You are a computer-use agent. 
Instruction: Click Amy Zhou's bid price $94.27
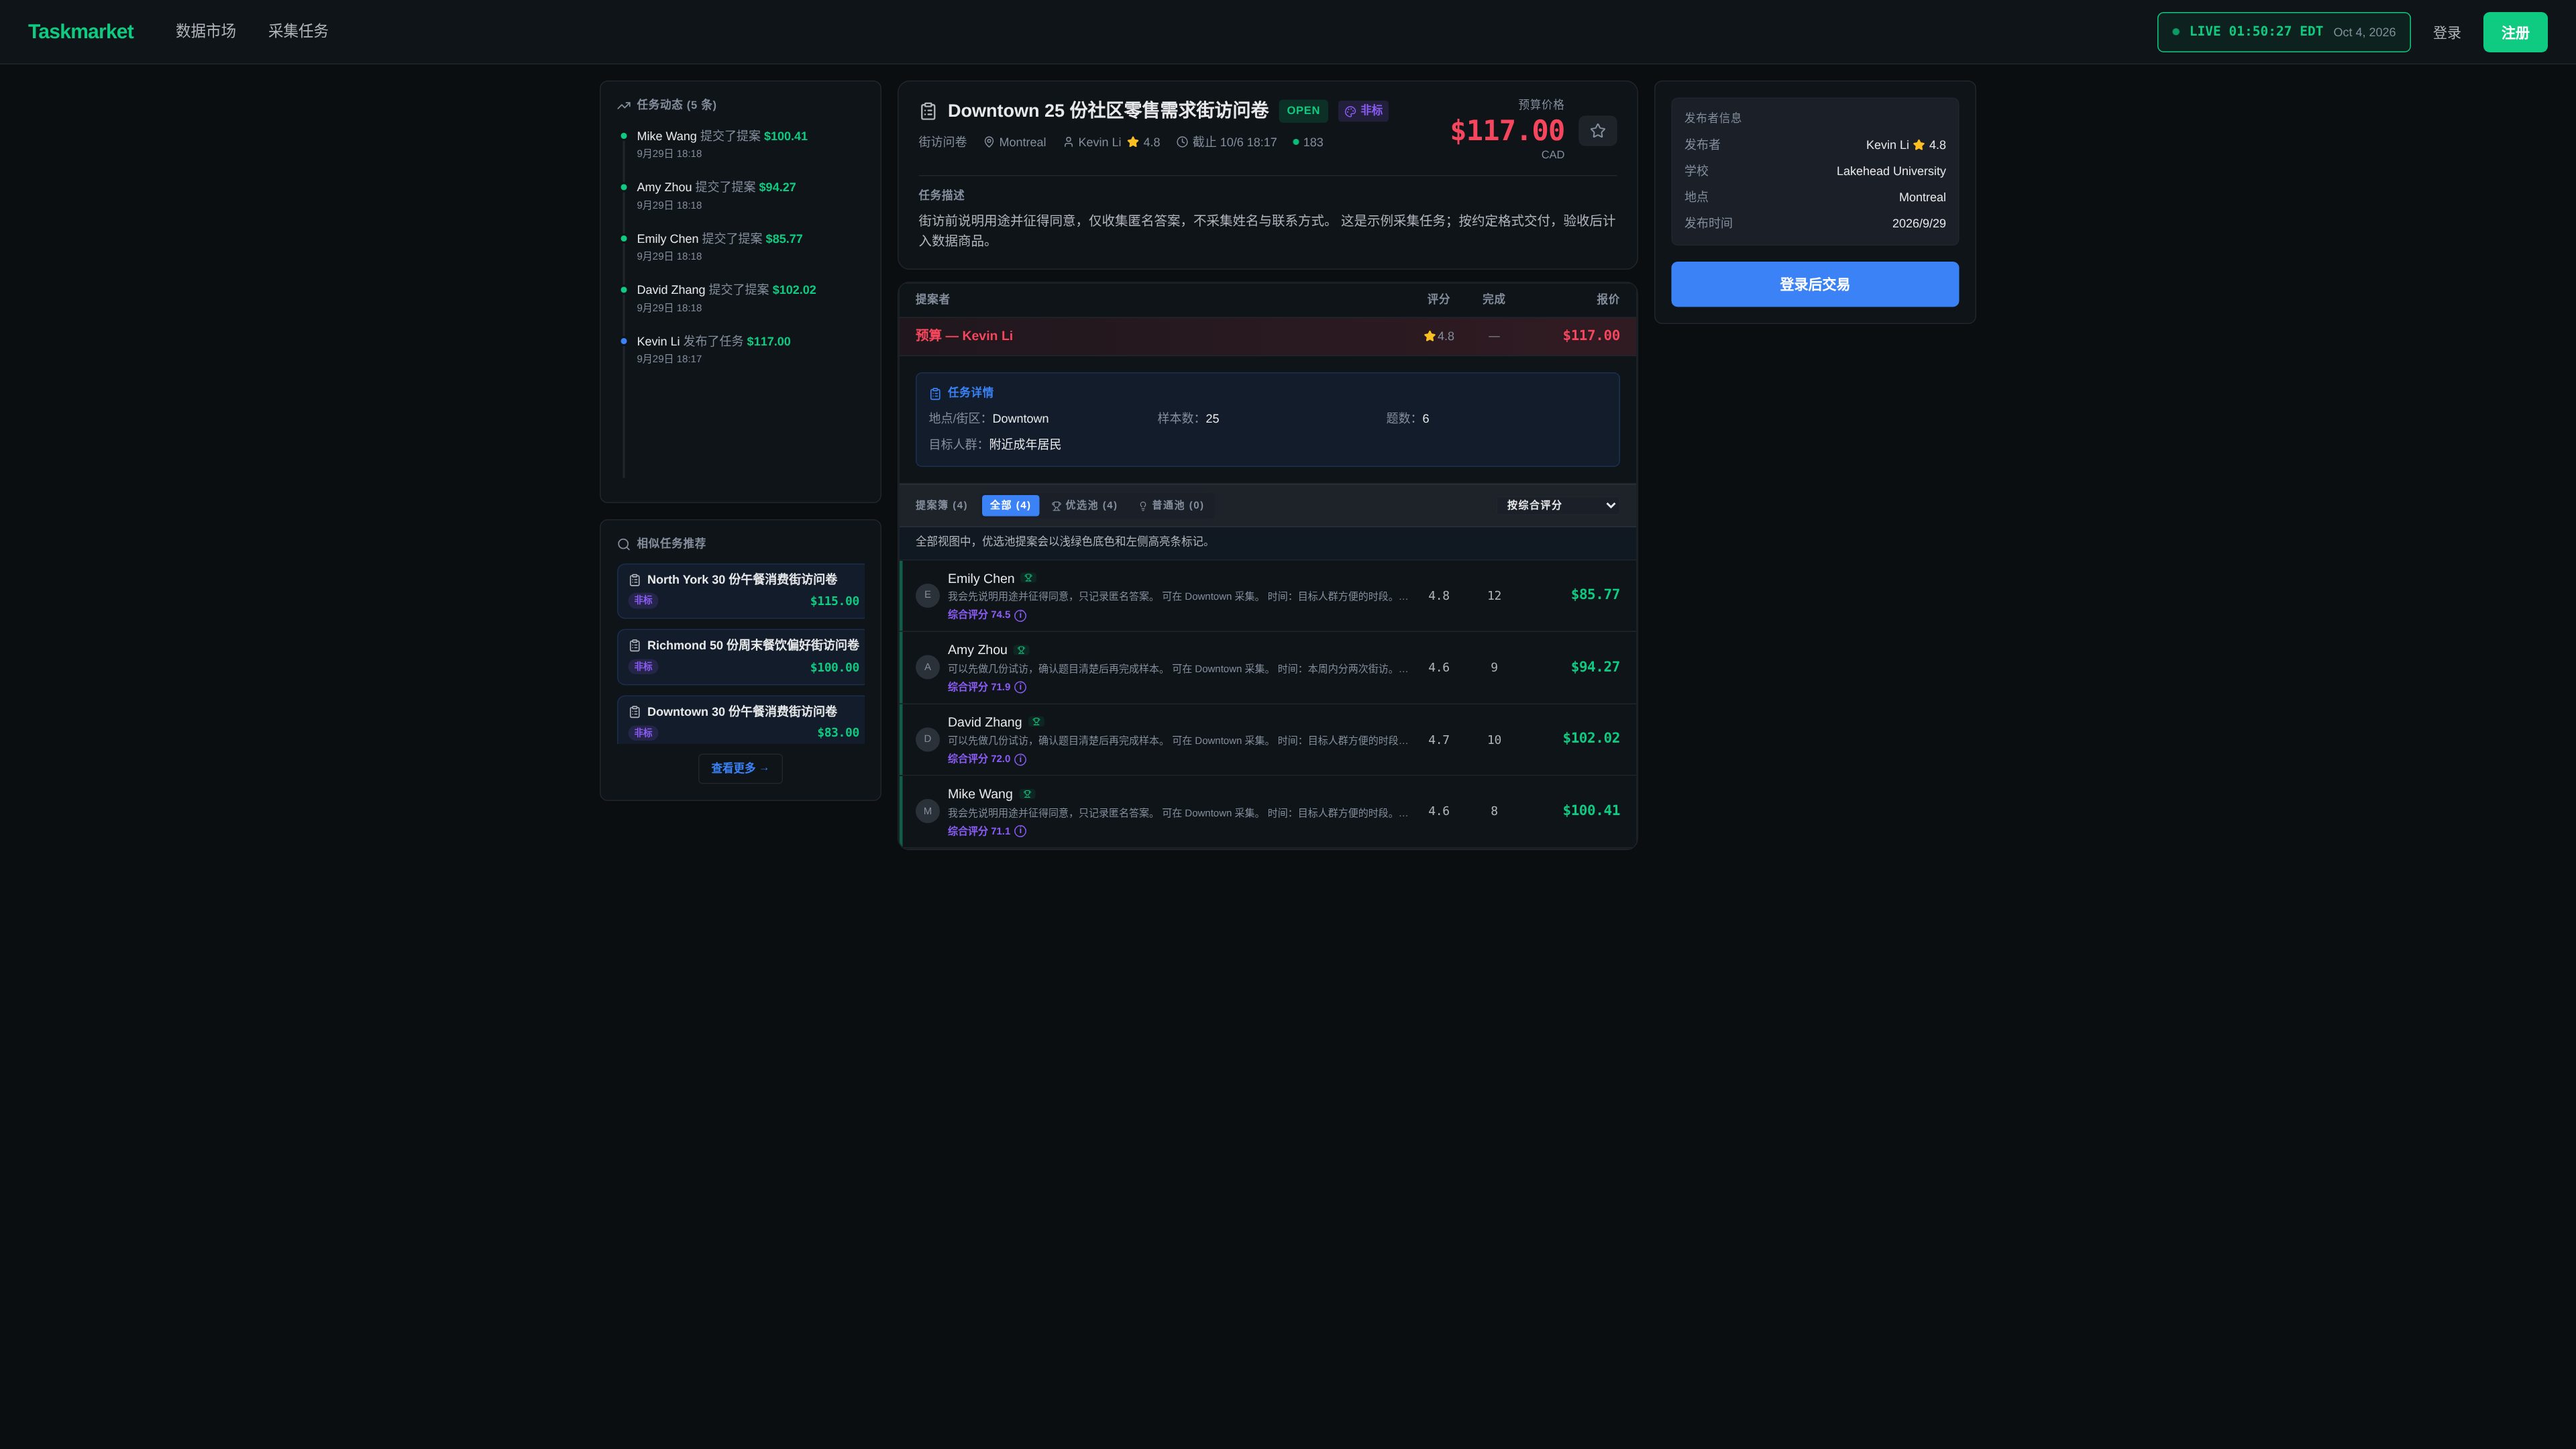pos(1595,666)
